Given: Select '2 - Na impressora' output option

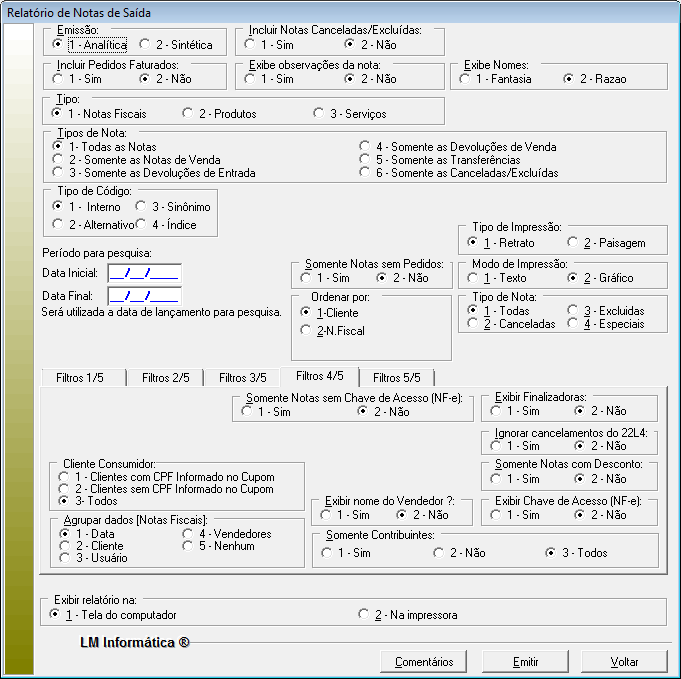Looking at the screenshot, I should (366, 613).
